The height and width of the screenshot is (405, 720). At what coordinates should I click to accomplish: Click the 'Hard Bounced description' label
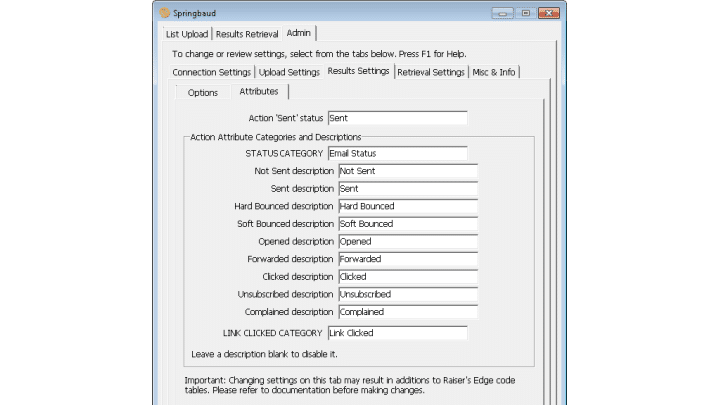tap(284, 206)
